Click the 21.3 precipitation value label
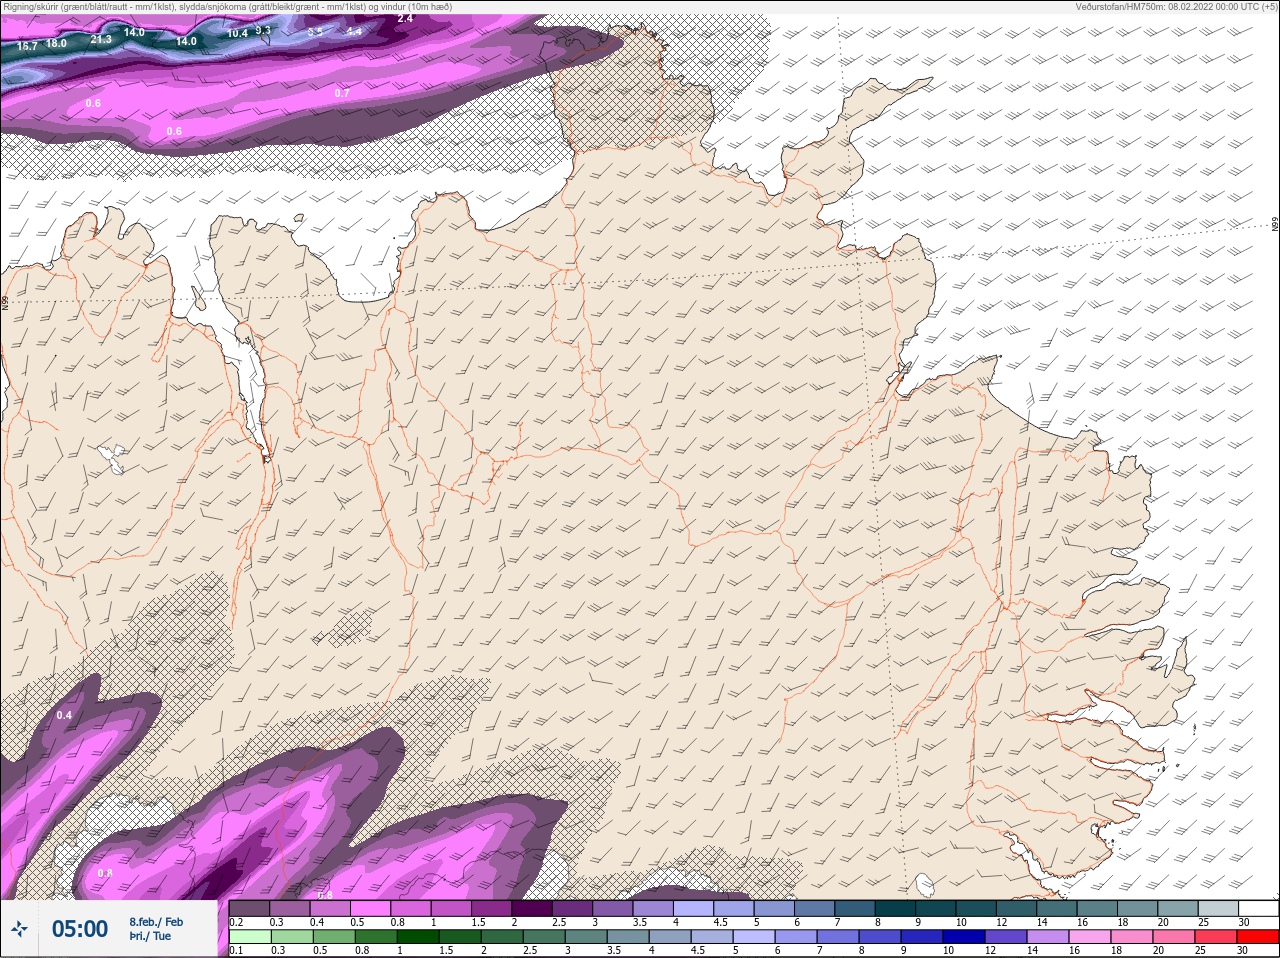 101,39
